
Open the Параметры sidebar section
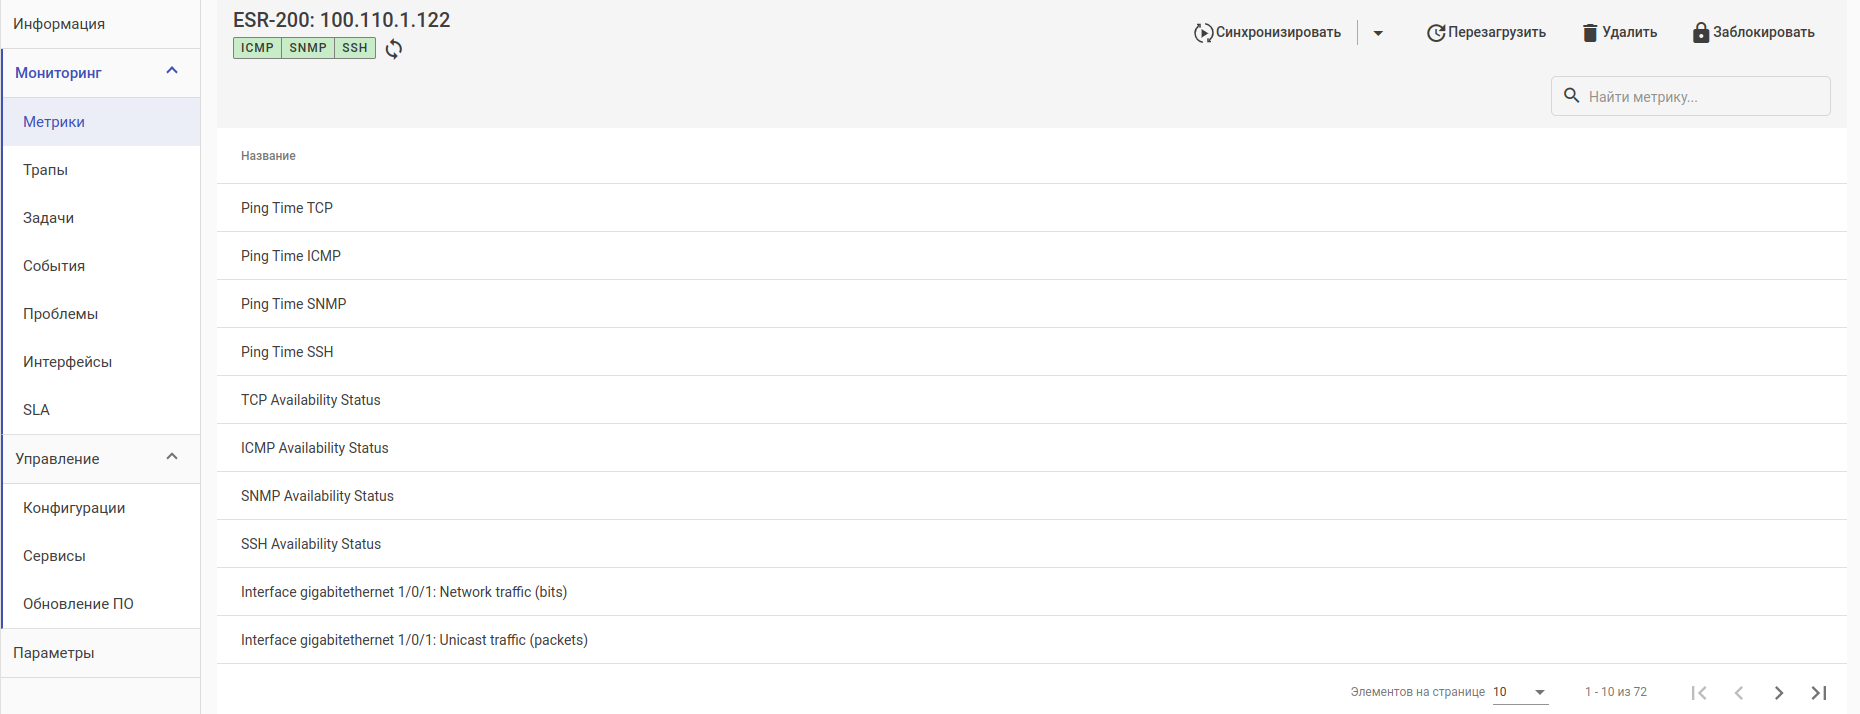[54, 653]
